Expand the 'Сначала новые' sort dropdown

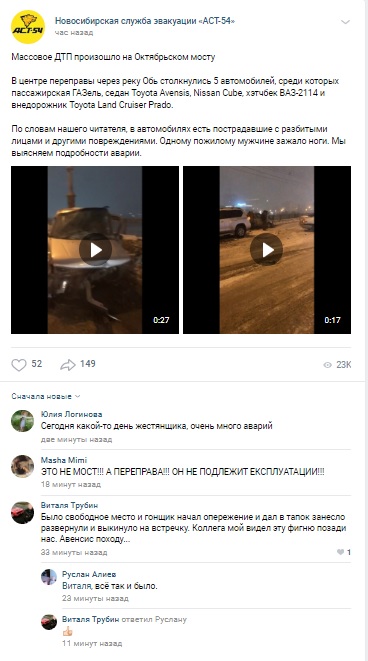(46, 396)
